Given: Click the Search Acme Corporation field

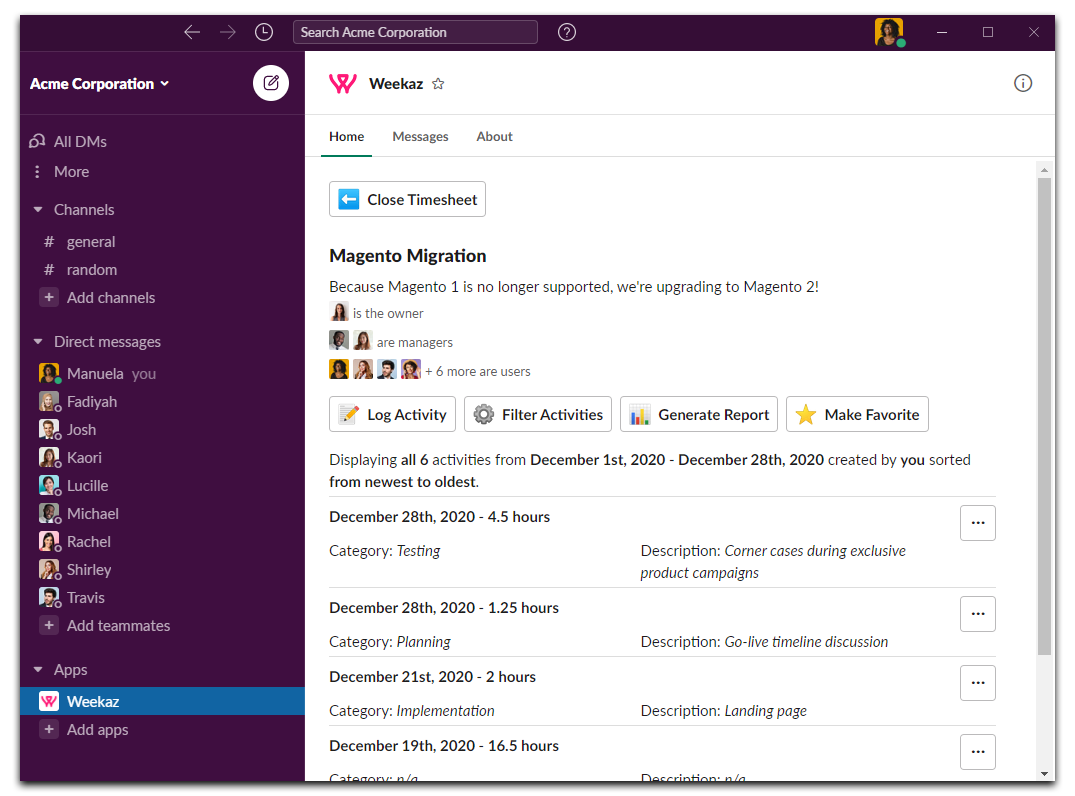Looking at the screenshot, I should pos(415,32).
